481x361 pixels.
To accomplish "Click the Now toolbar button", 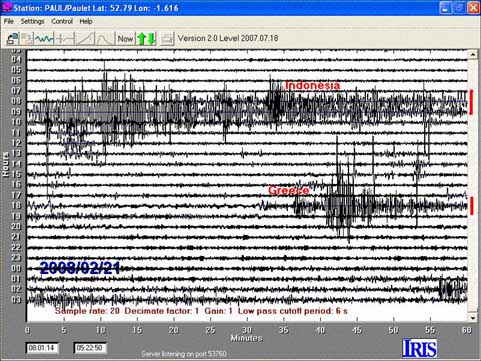I will [x=125, y=39].
